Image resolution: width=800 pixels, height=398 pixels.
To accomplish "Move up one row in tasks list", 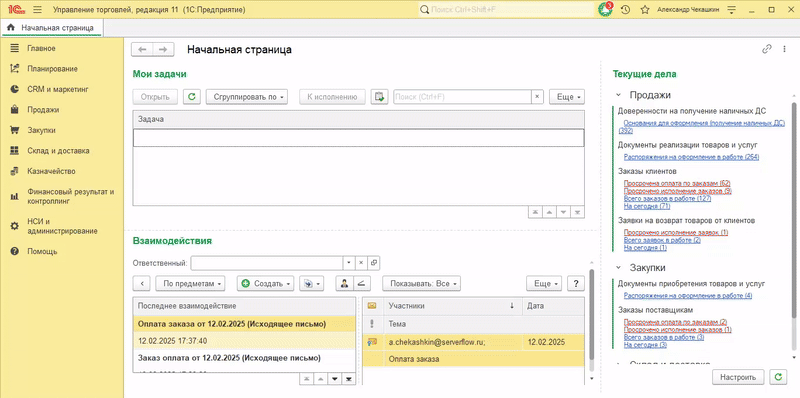I will tap(549, 212).
